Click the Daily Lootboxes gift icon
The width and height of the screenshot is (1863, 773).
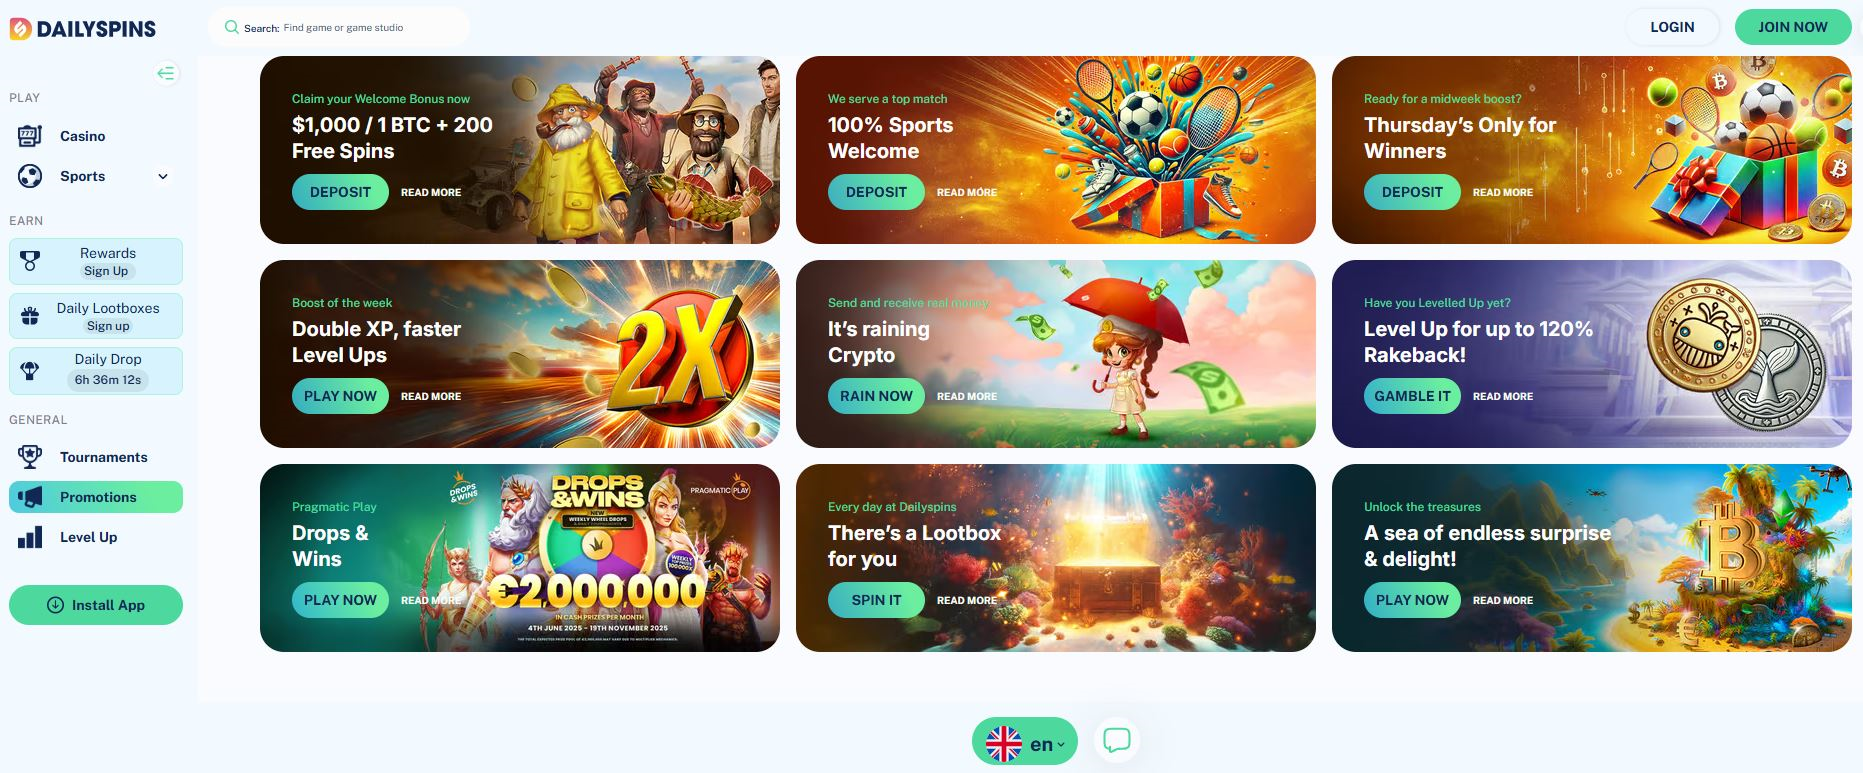point(30,316)
